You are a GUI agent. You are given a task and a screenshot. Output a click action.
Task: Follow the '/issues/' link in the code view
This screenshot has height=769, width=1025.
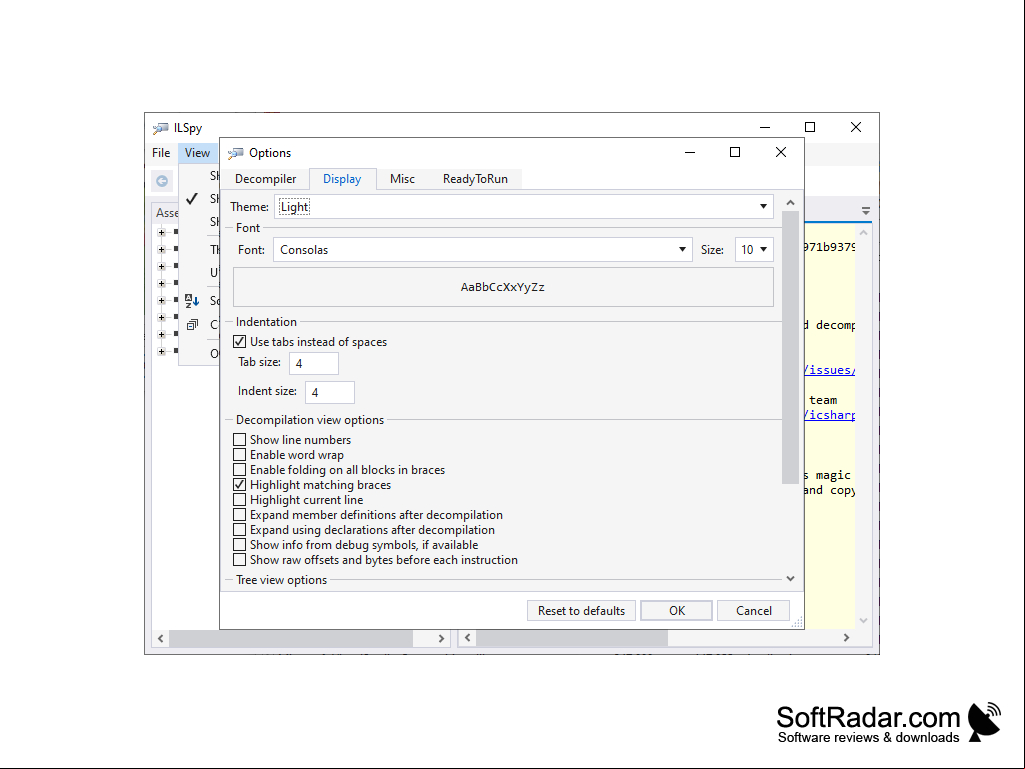(x=829, y=370)
